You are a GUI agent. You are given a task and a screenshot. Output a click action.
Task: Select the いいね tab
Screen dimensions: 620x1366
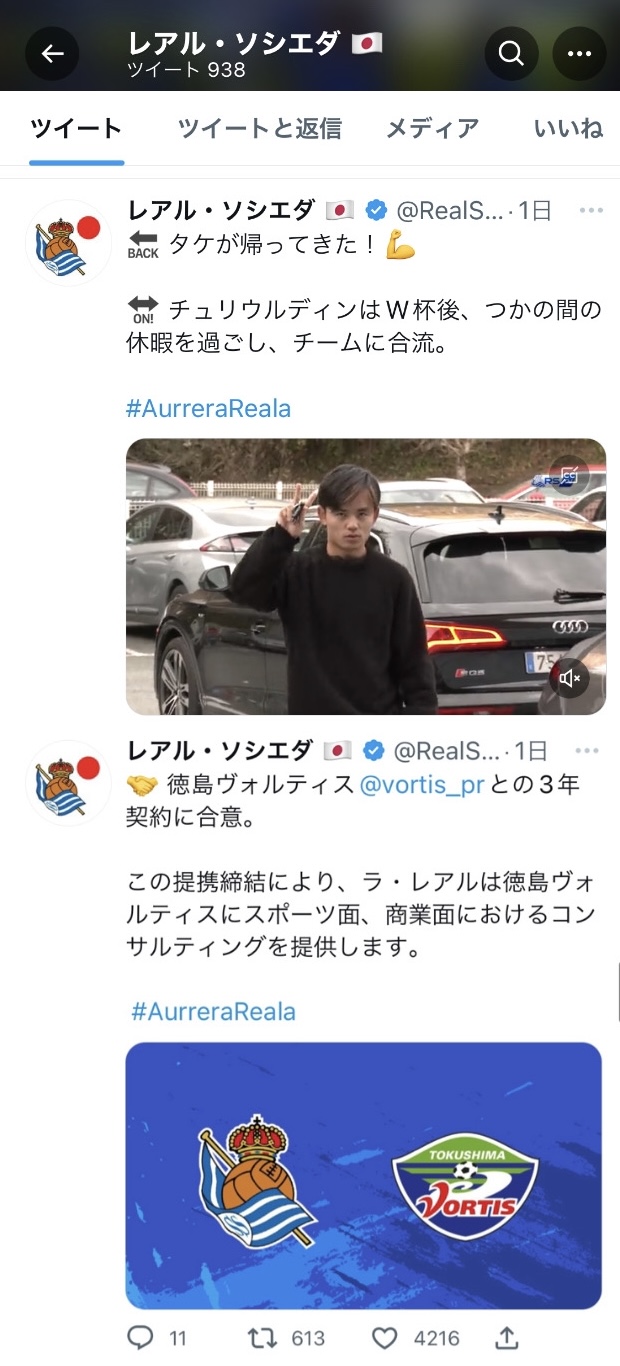tap(569, 128)
